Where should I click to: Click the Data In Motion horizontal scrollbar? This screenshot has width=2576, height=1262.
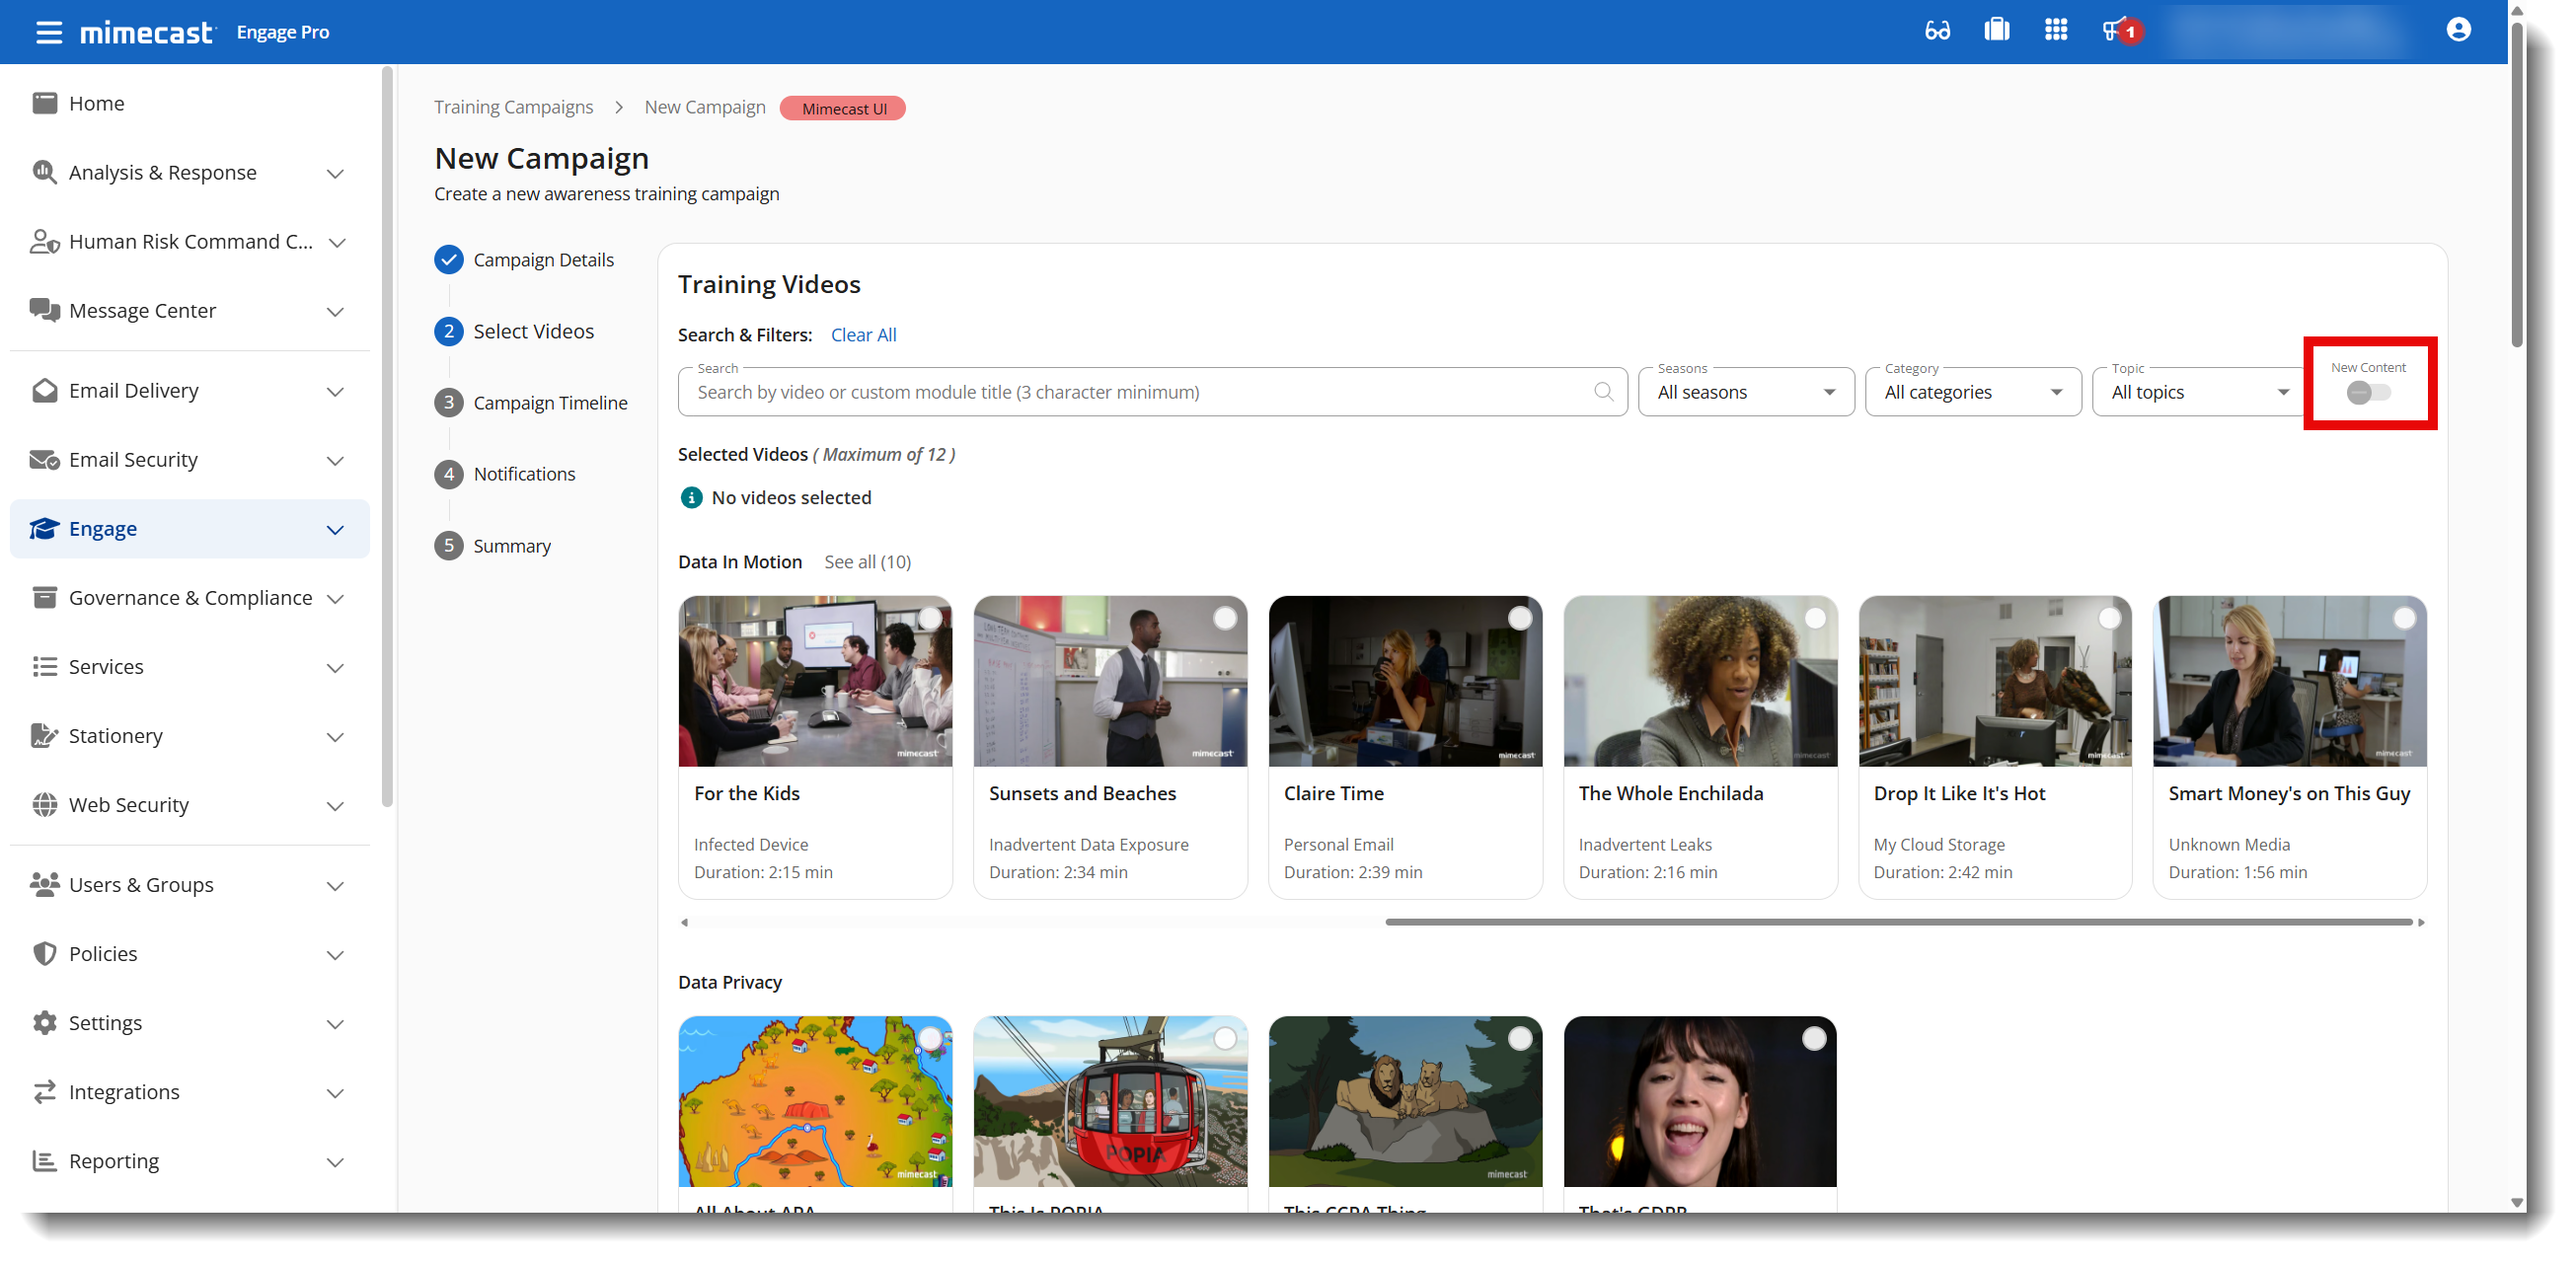tap(1898, 921)
